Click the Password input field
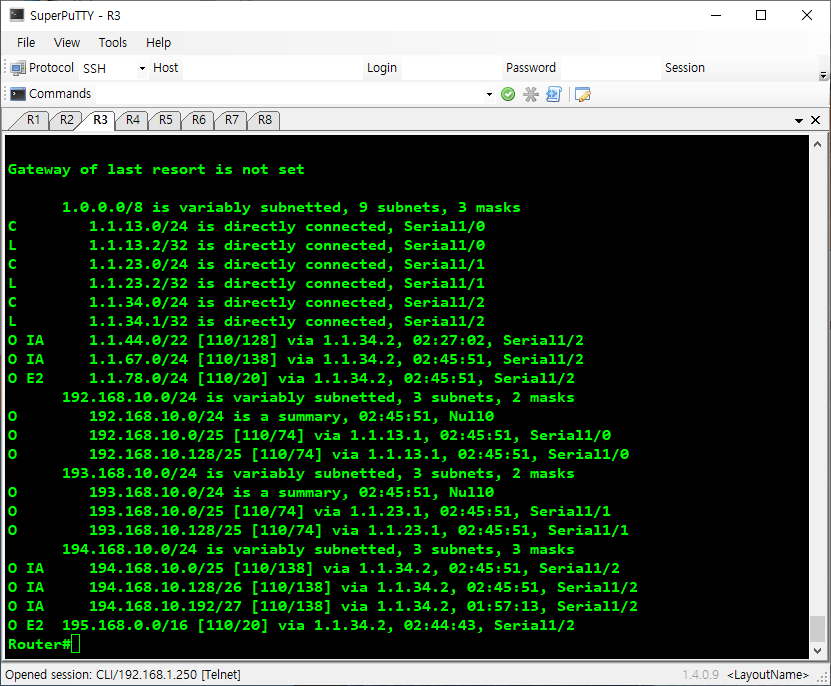 point(611,68)
